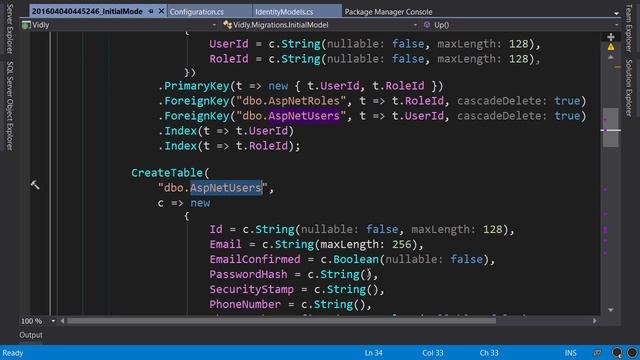Viewport: 640px width, 360px height.
Task: Click Index(t => t.RoleId) line
Action: pyautogui.click(x=229, y=146)
